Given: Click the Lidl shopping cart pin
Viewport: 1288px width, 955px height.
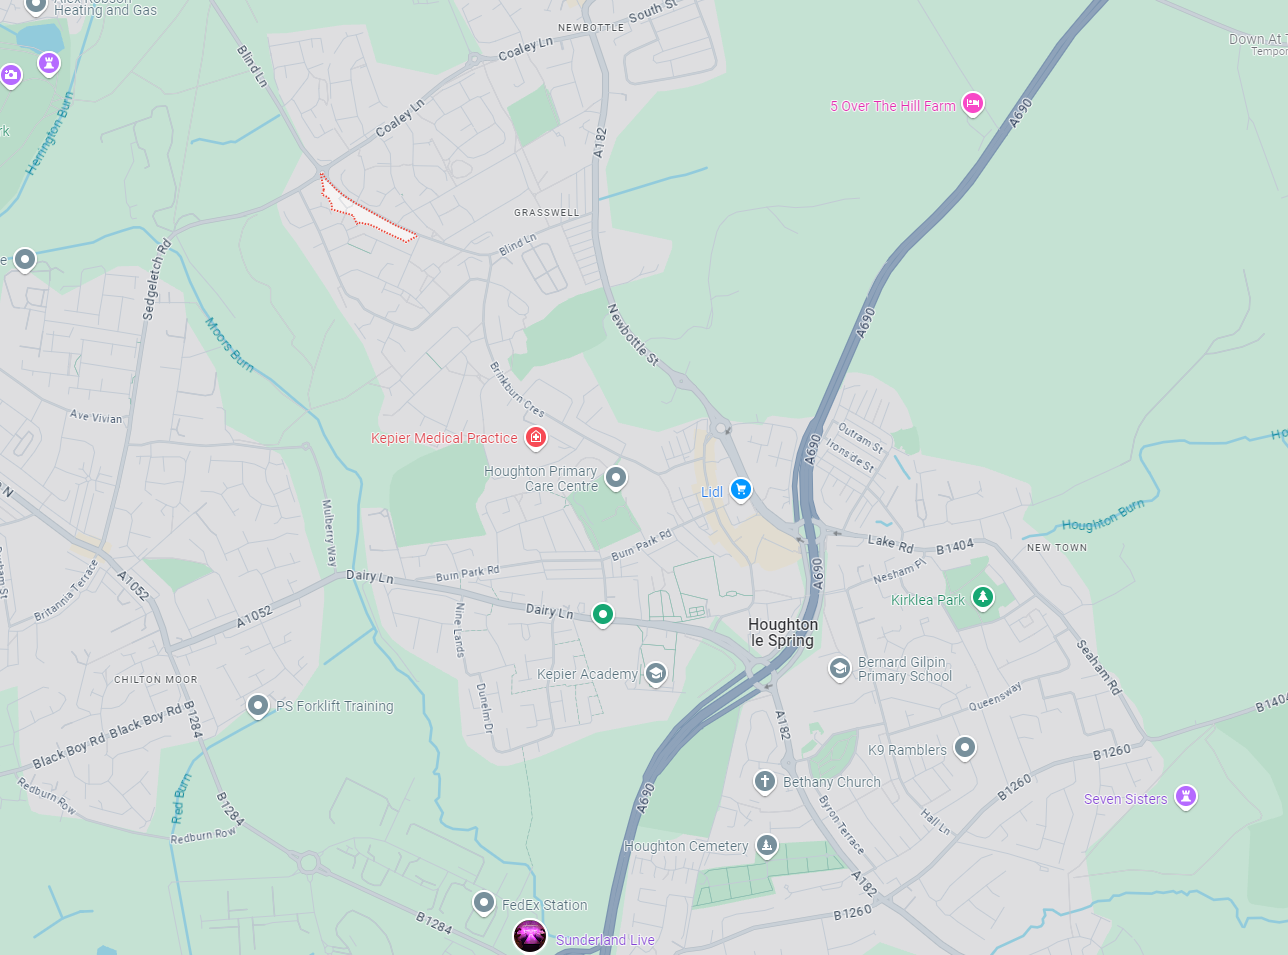Looking at the screenshot, I should click(741, 489).
